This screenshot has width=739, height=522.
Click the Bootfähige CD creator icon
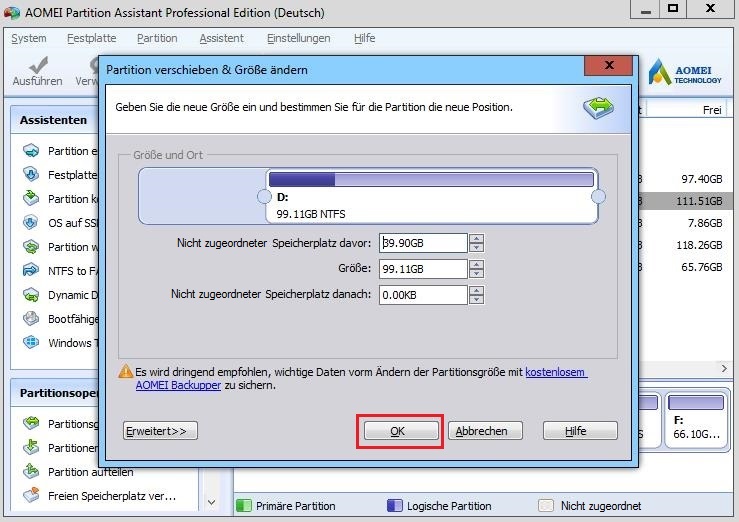[31, 319]
